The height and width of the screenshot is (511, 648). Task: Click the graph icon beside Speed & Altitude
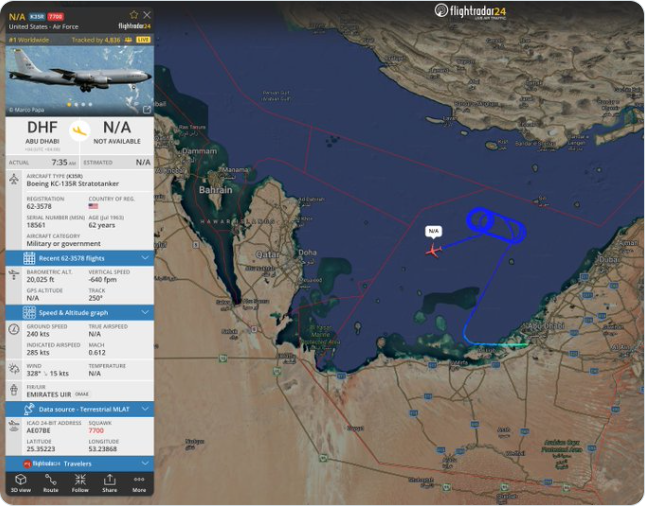29,313
